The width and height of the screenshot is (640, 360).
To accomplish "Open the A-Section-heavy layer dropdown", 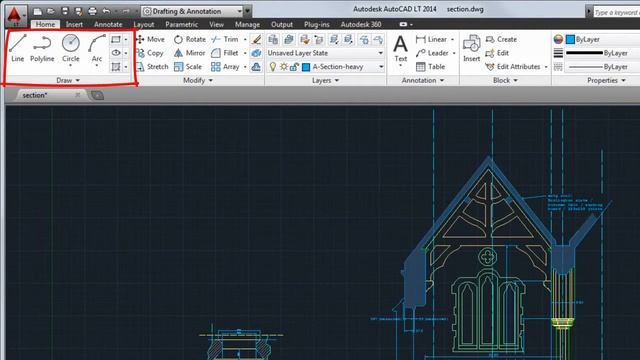I will 325,67.
